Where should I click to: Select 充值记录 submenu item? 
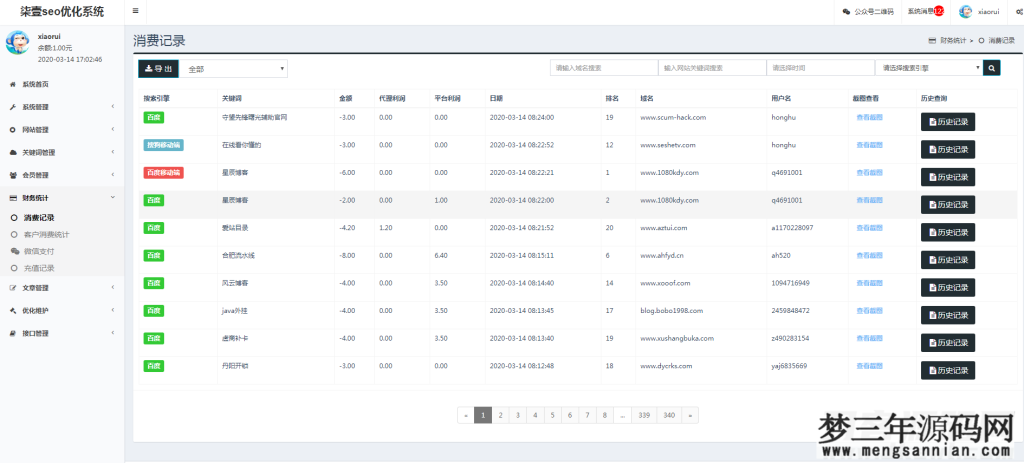[39, 268]
